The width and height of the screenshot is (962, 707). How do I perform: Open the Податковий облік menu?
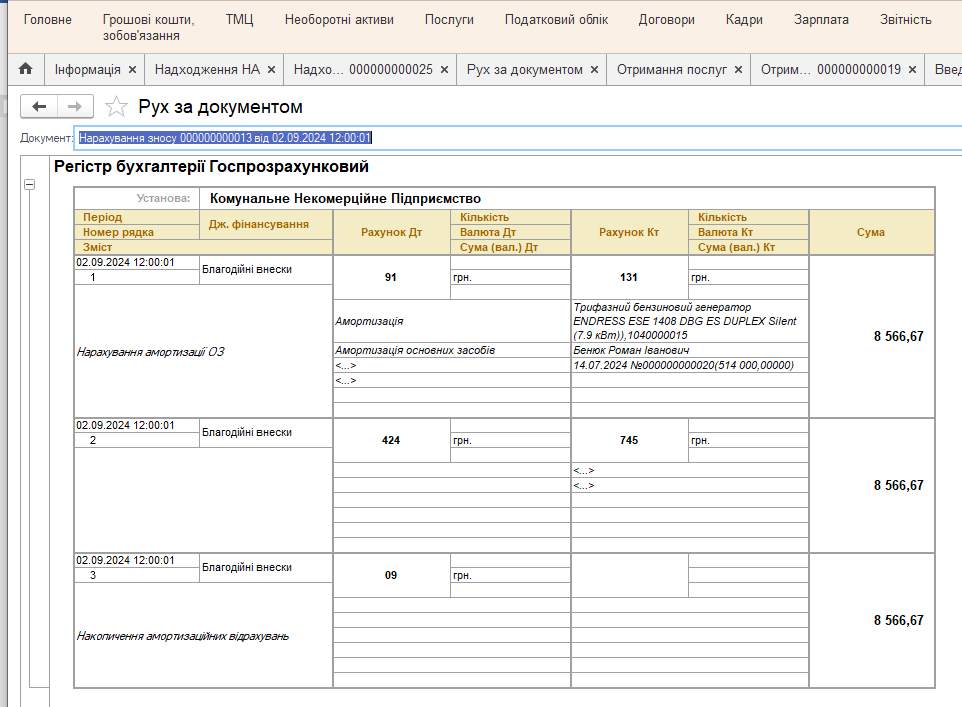[556, 20]
